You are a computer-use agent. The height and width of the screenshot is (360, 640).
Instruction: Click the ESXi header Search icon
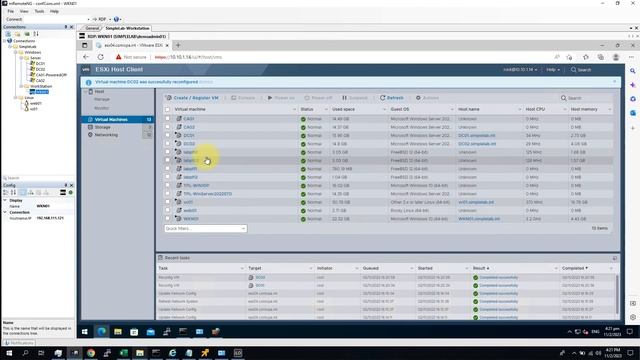(573, 70)
